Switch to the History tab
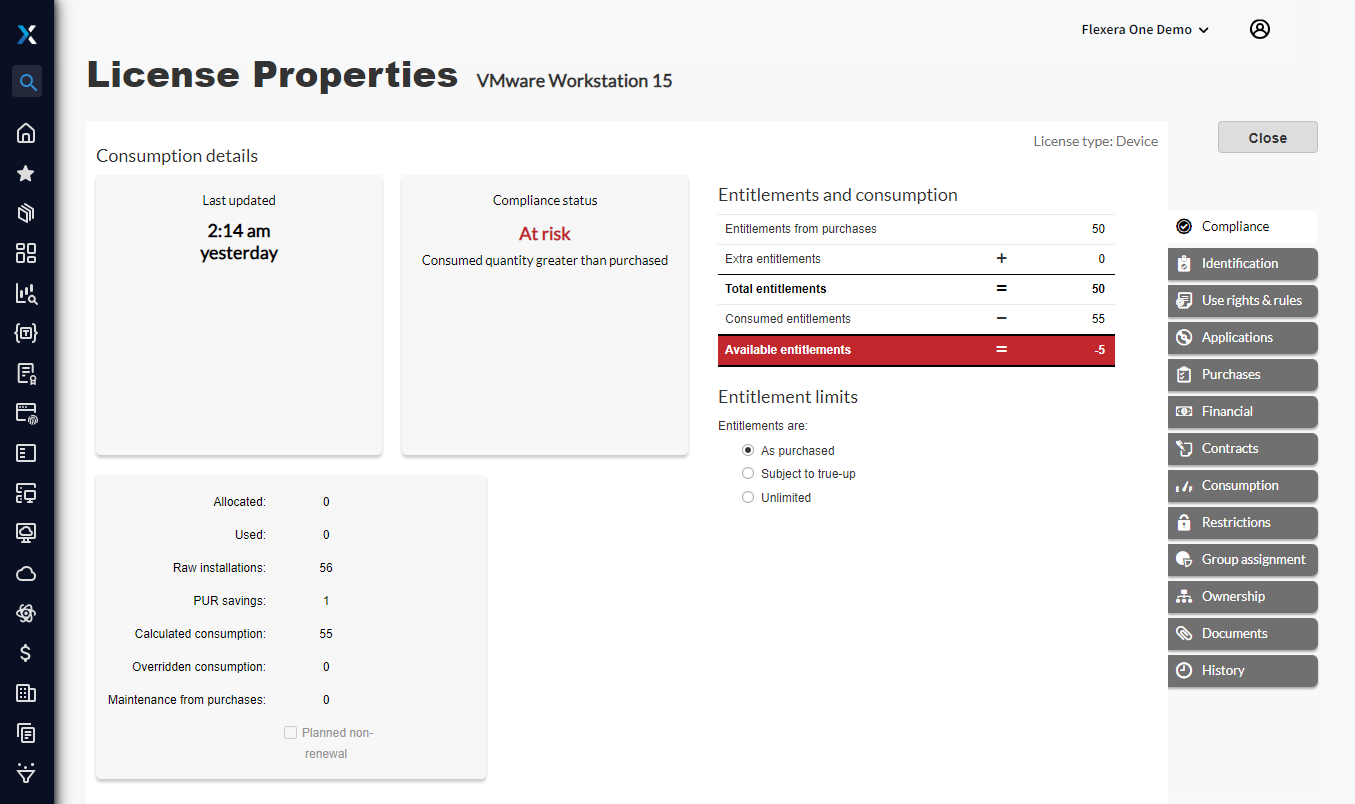 [1242, 671]
